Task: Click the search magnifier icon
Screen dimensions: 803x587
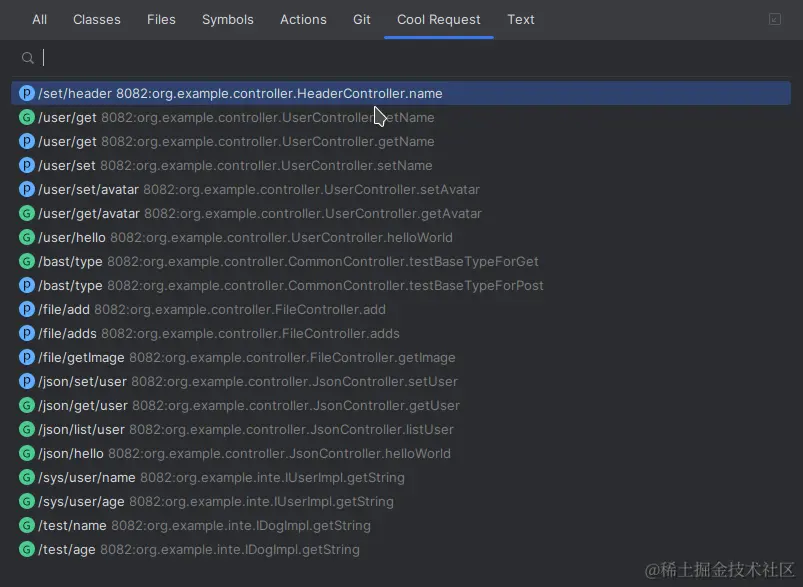Action: click(28, 58)
